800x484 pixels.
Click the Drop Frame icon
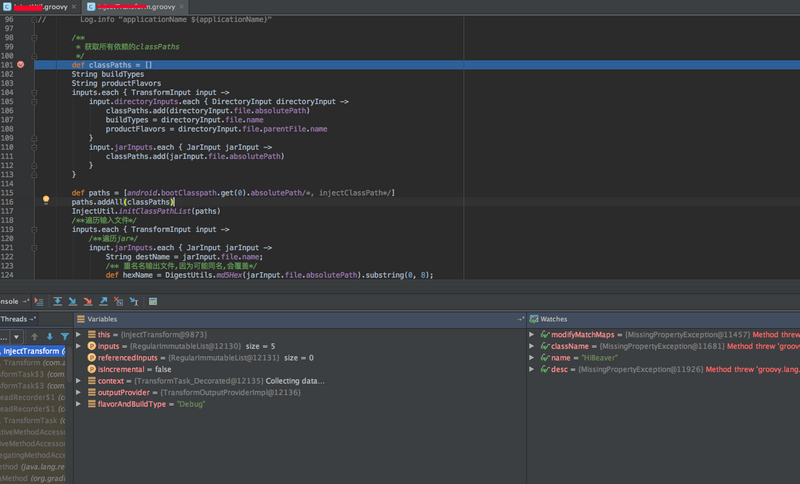pyautogui.click(x=118, y=301)
